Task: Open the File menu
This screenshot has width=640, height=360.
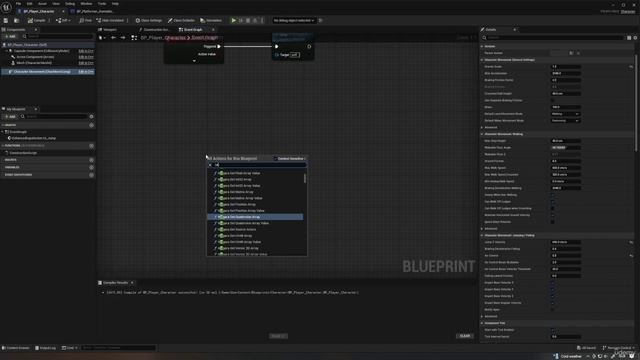Action: pos(18,4)
